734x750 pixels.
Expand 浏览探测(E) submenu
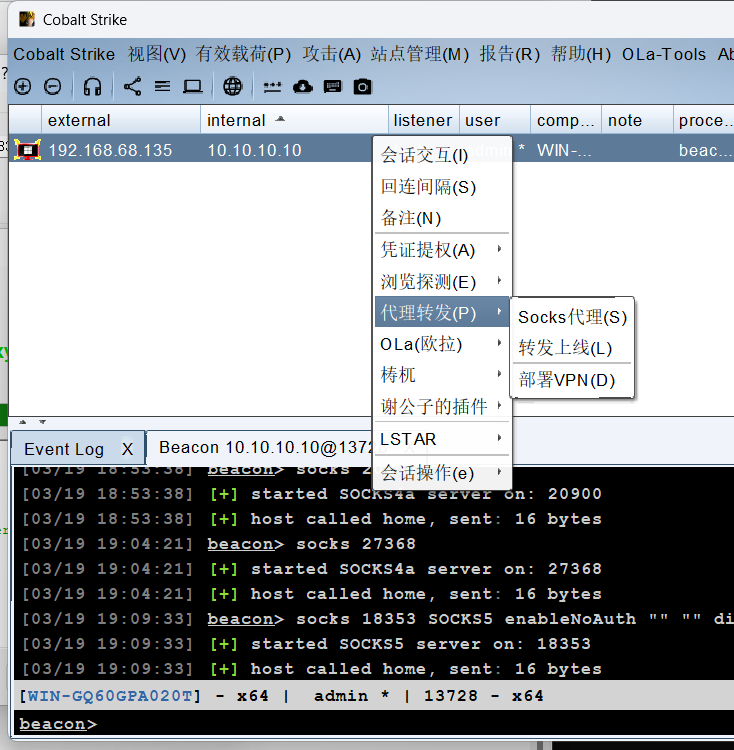coord(442,281)
